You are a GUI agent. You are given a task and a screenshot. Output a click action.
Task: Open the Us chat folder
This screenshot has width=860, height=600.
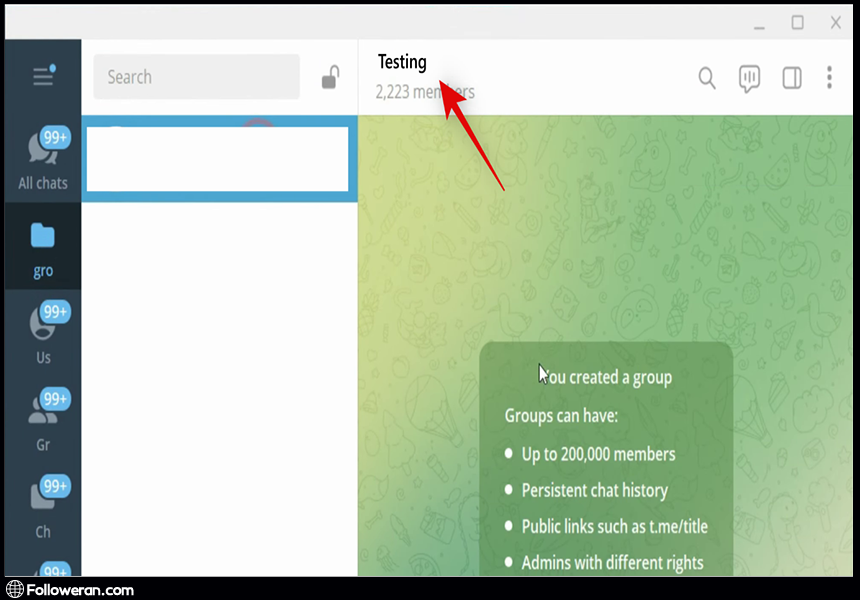point(43,333)
